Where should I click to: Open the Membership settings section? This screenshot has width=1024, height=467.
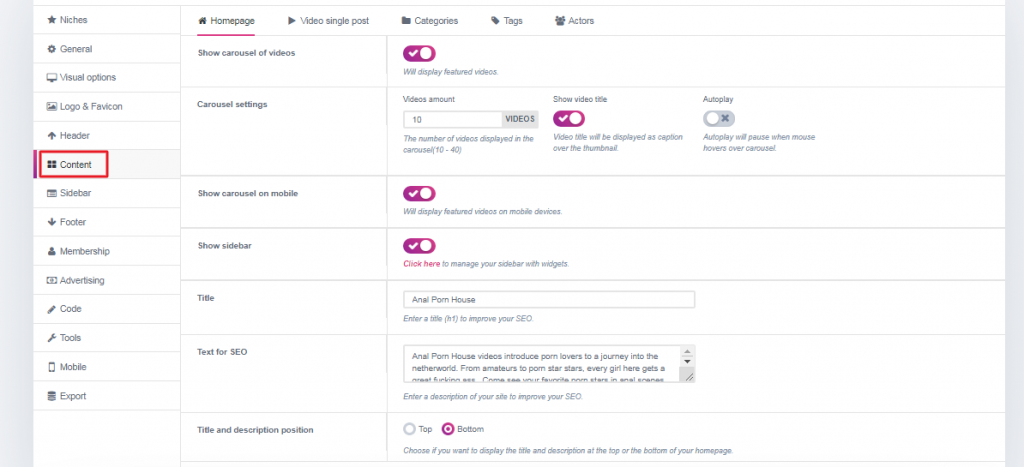click(x=84, y=251)
